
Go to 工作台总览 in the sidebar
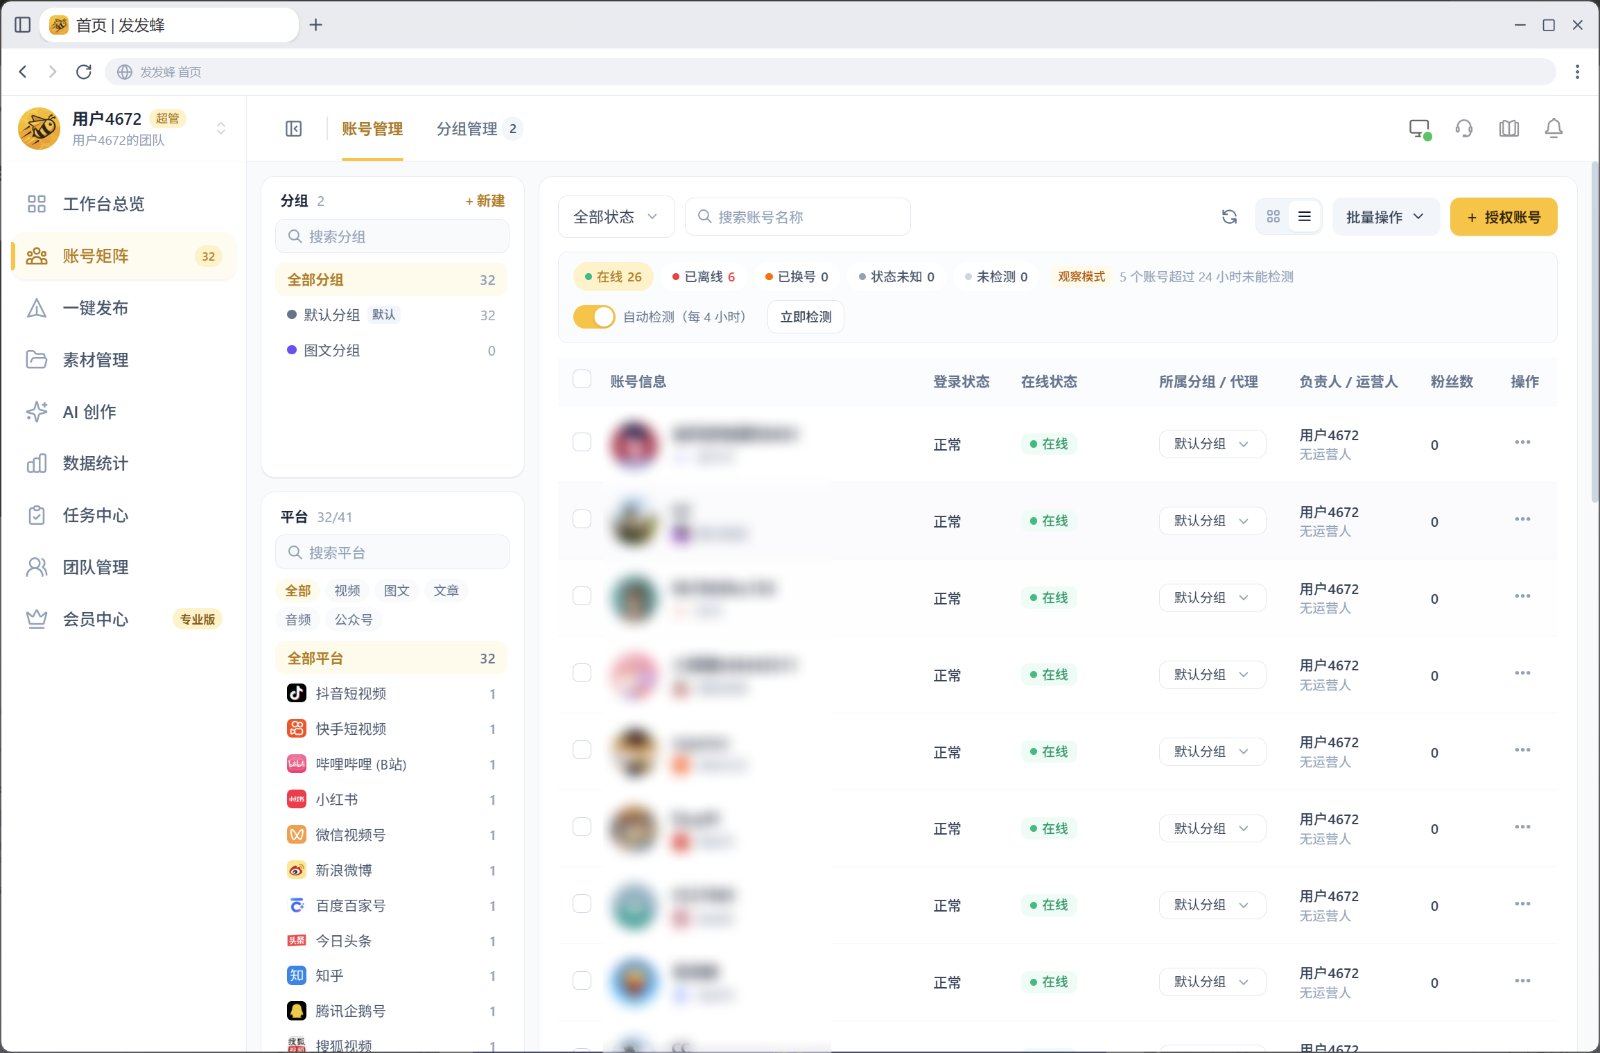pos(124,204)
